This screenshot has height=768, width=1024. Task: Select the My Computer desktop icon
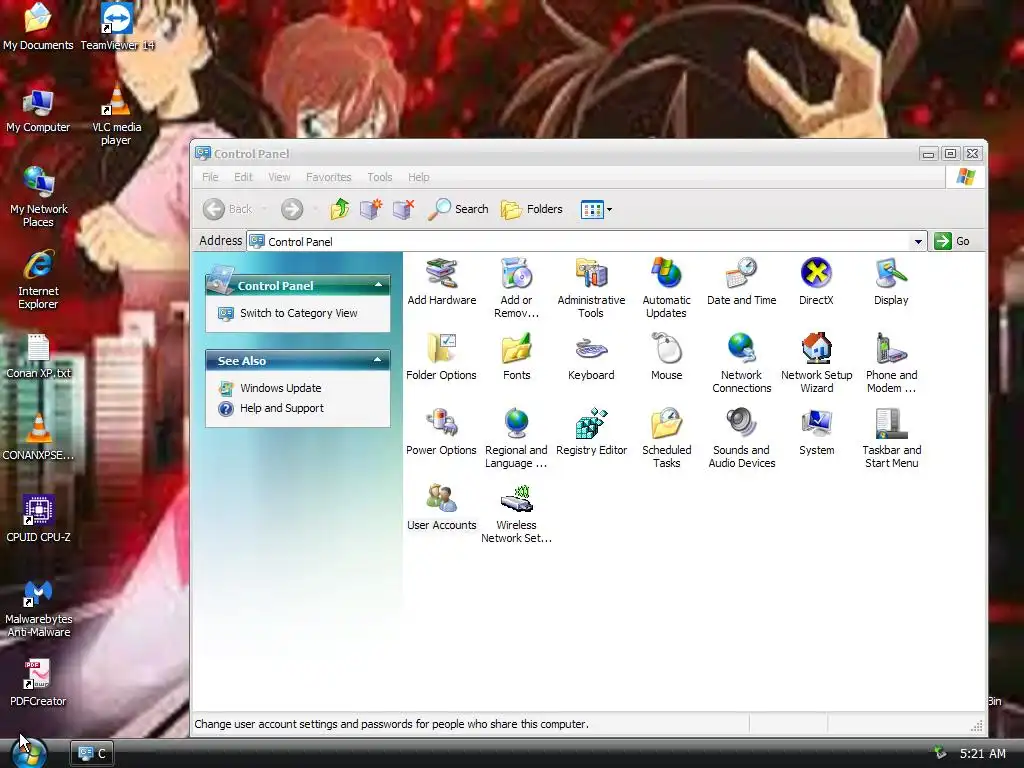click(38, 112)
